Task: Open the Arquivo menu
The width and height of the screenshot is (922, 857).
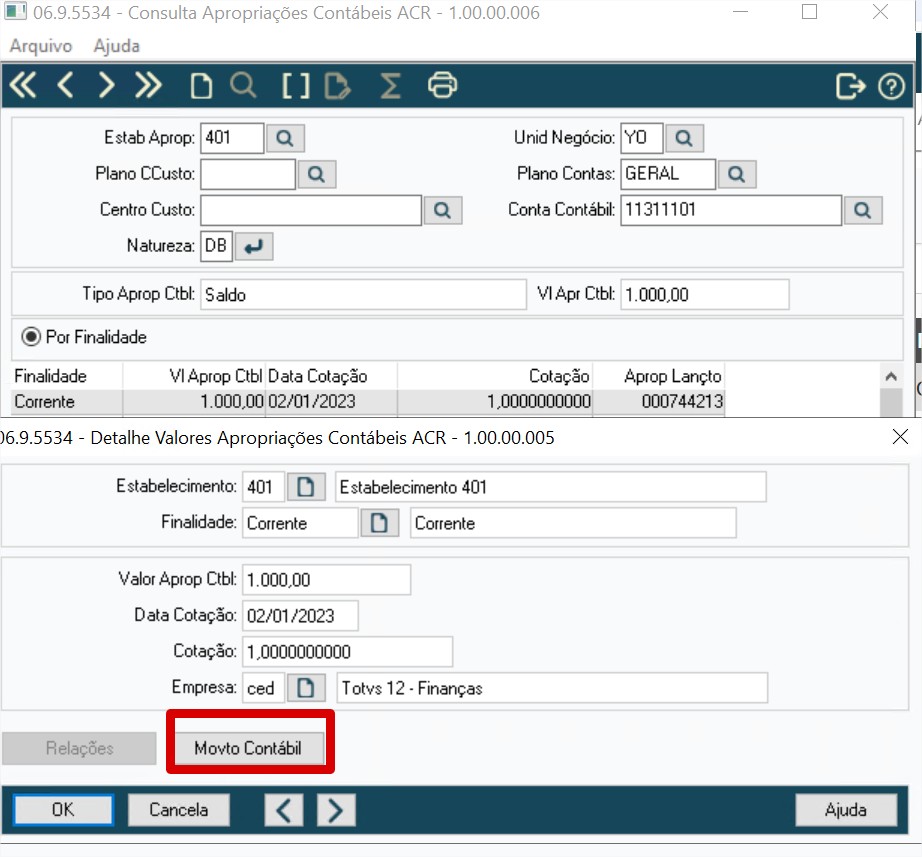Action: 41,46
